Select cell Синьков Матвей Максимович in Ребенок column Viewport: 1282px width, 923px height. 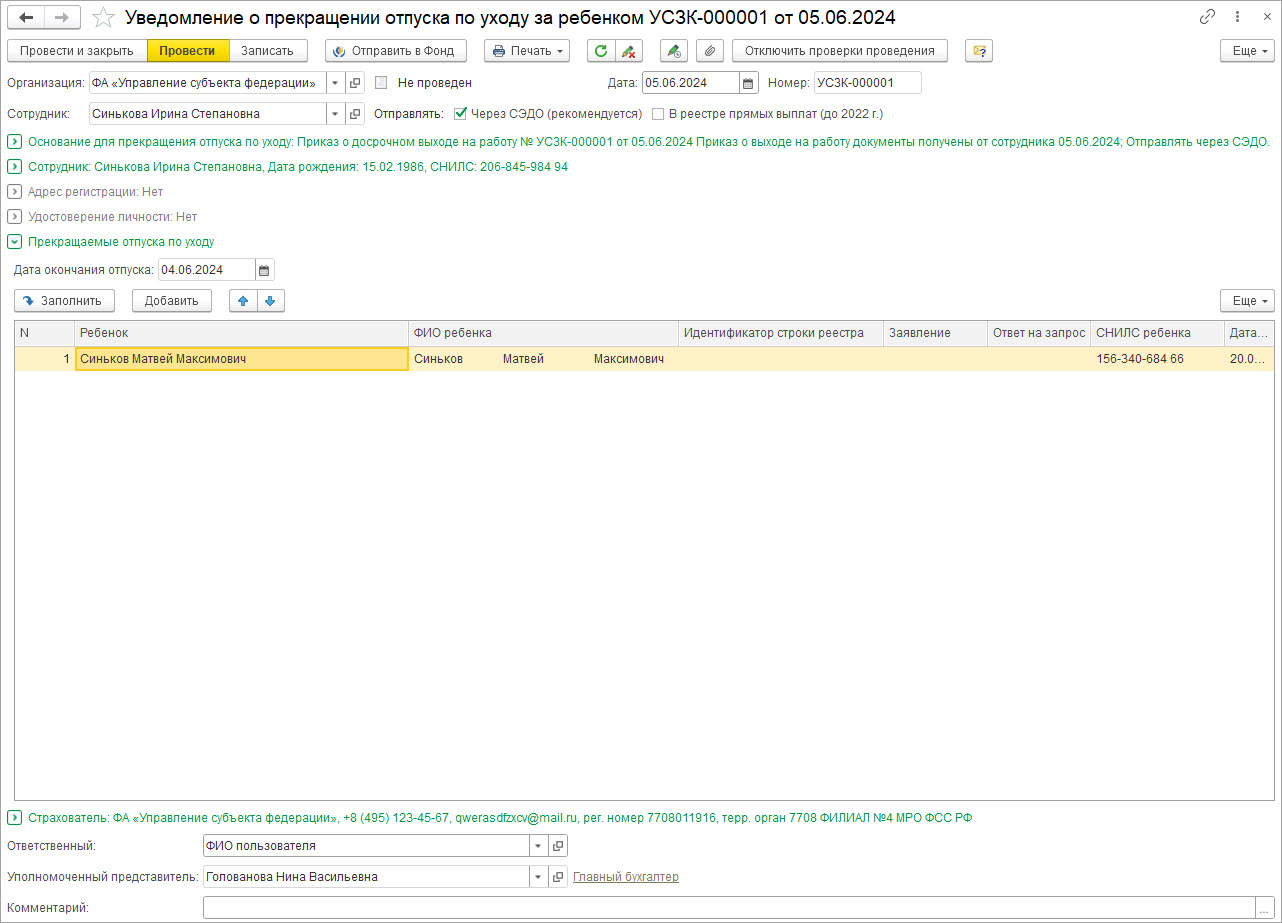(x=241, y=359)
